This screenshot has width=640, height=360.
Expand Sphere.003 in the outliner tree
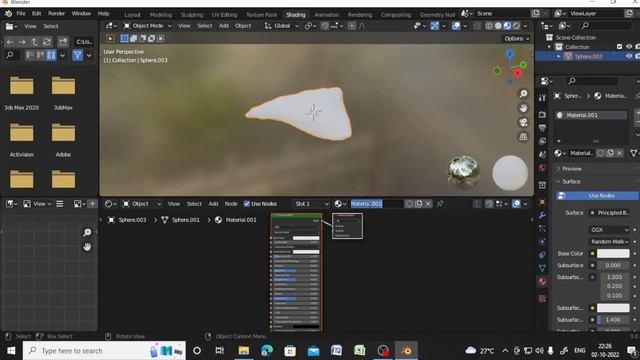(558, 56)
